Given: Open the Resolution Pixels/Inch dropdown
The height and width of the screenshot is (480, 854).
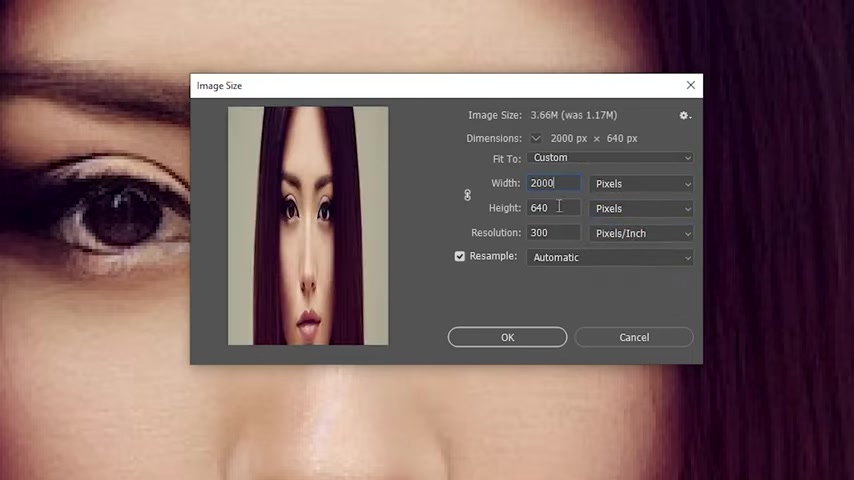Looking at the screenshot, I should [641, 233].
